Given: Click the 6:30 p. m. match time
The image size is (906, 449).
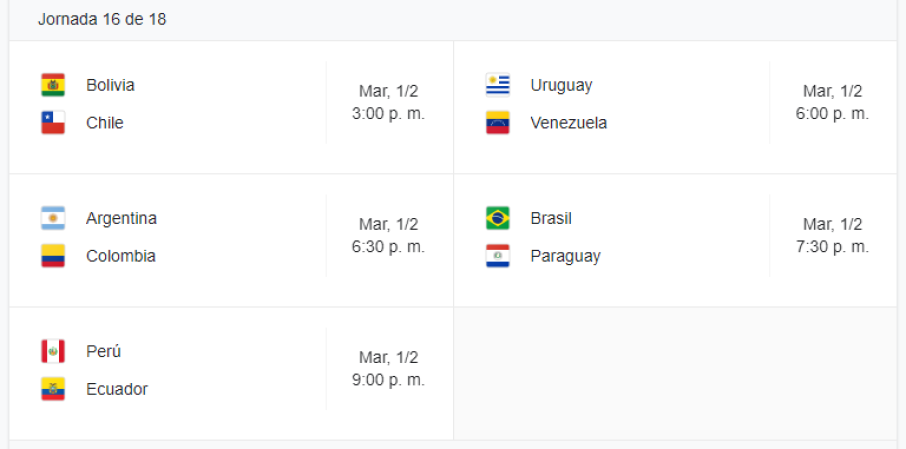Looking at the screenshot, I should [x=388, y=247].
